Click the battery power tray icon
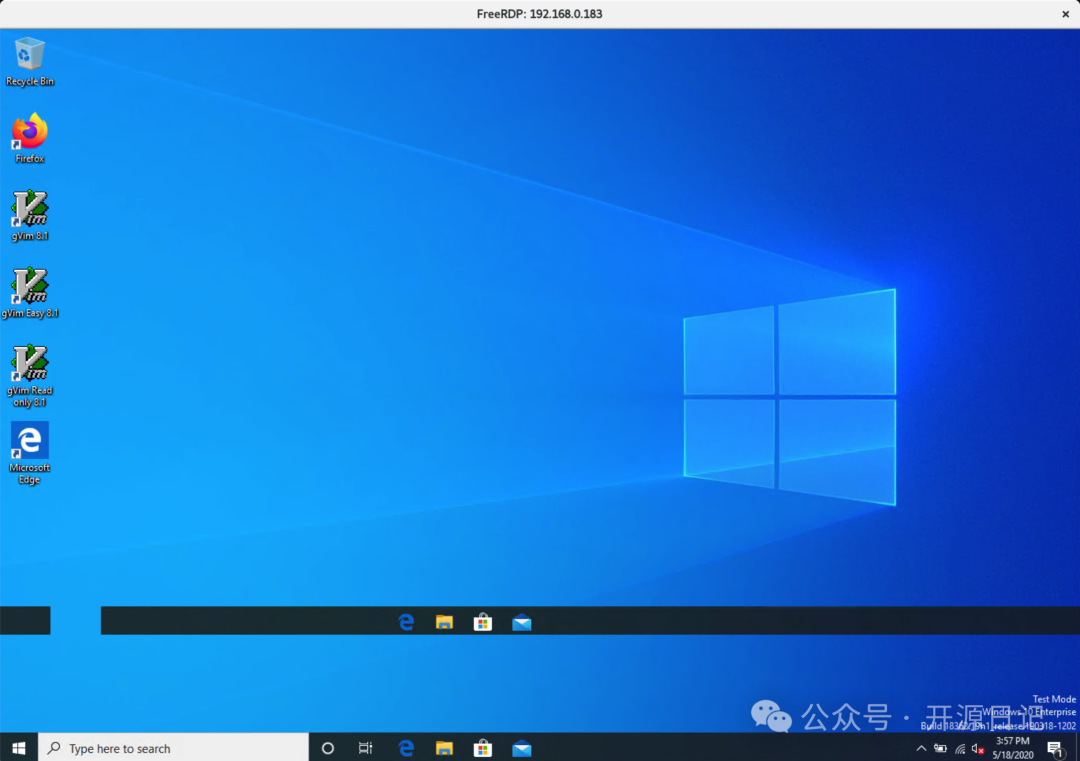Viewport: 1080px width, 761px height. point(940,748)
